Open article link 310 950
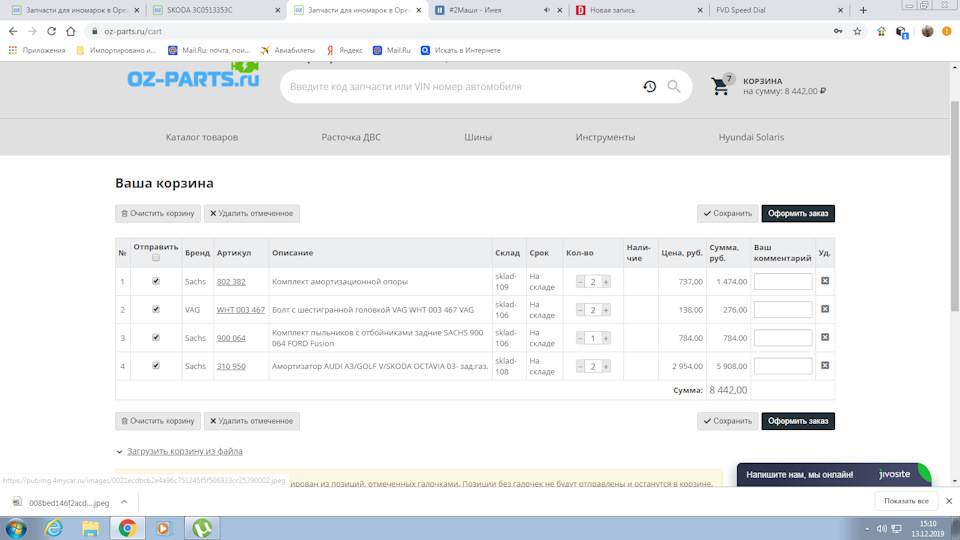 pos(231,366)
